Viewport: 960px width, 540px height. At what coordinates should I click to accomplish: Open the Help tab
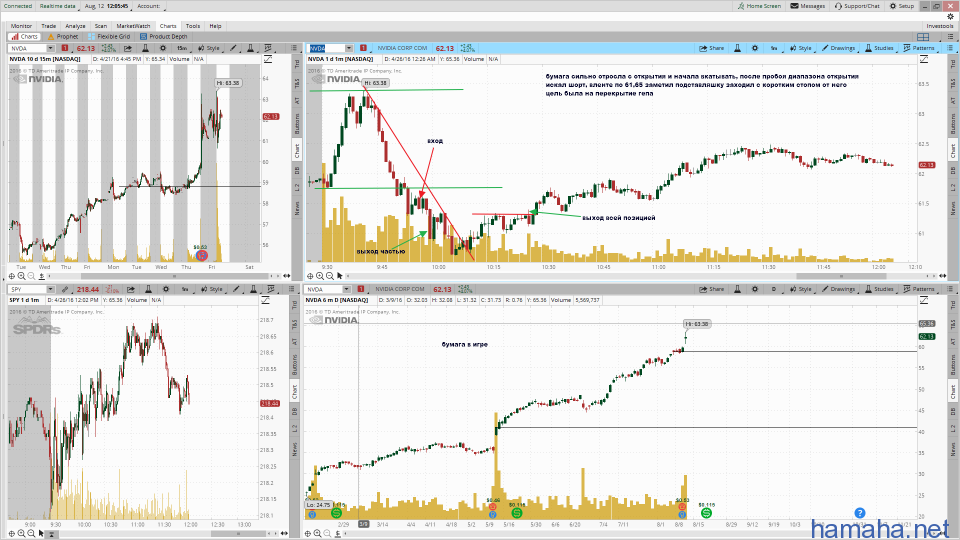click(x=216, y=26)
